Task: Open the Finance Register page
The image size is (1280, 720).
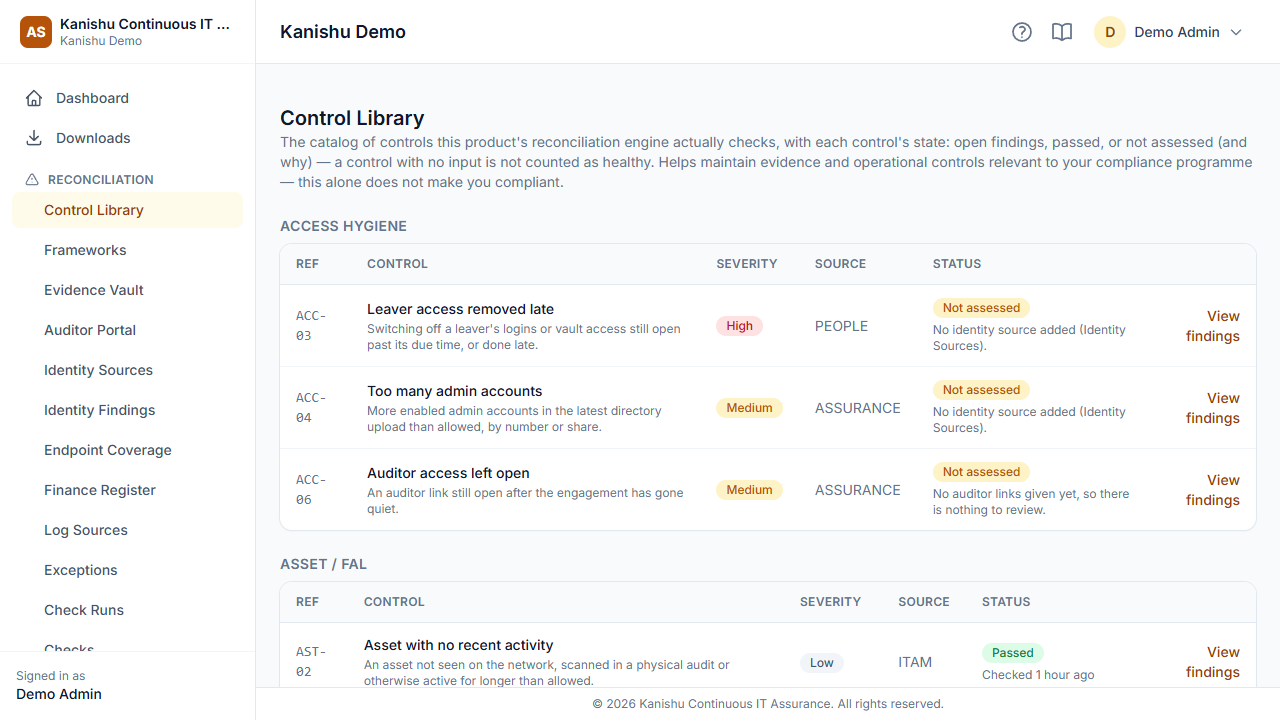Action: tap(100, 490)
